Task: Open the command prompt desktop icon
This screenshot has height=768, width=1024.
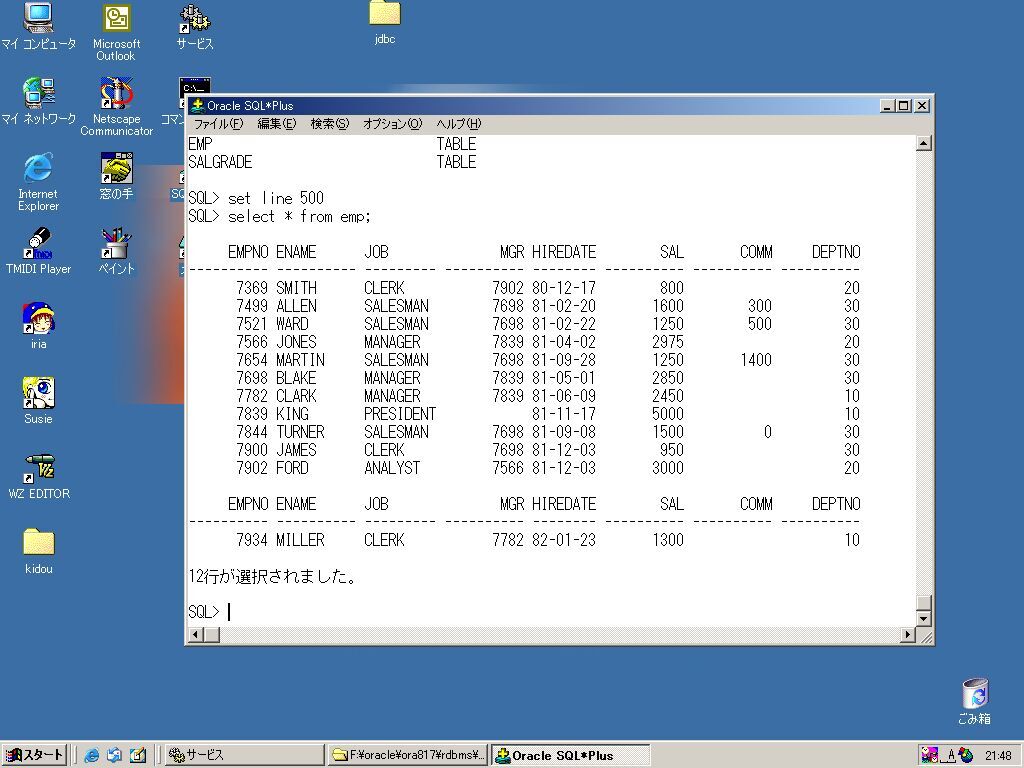Action: coord(195,86)
